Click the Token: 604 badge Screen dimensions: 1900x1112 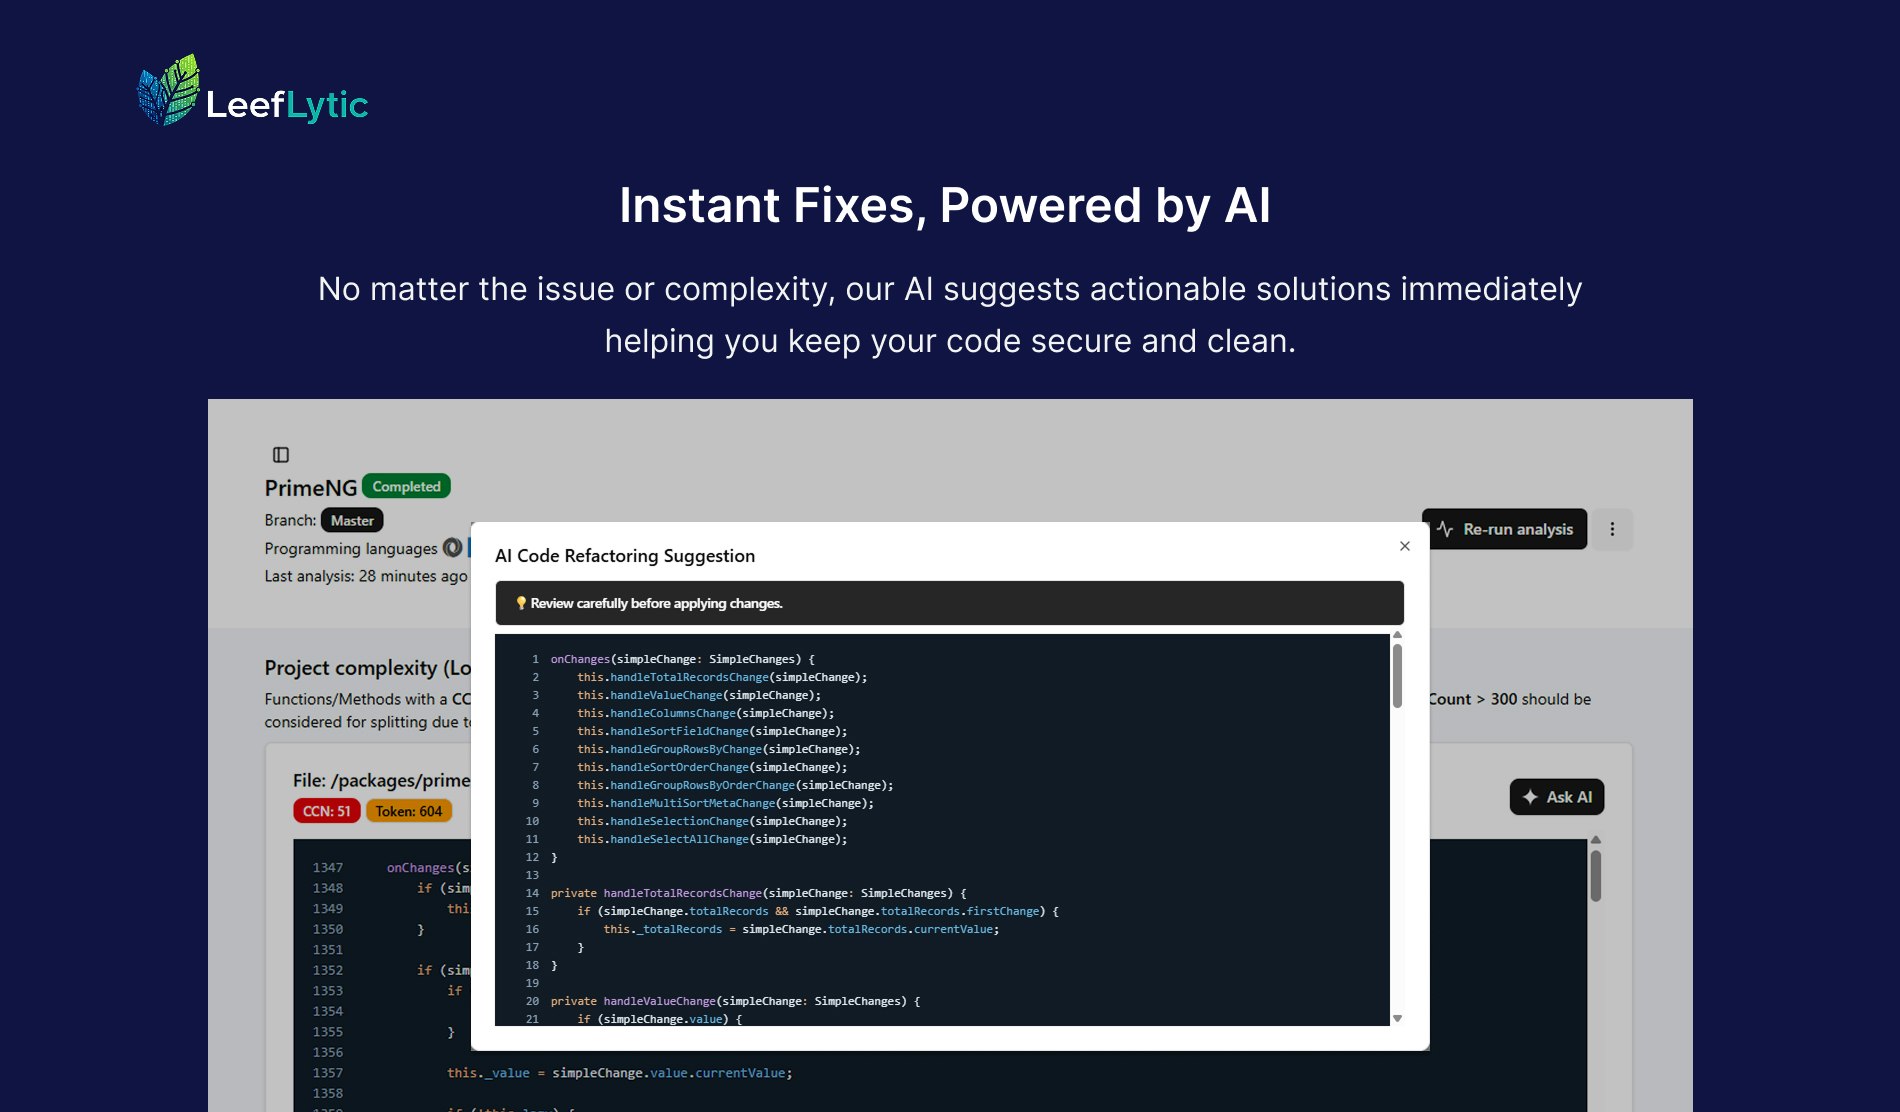pos(409,811)
